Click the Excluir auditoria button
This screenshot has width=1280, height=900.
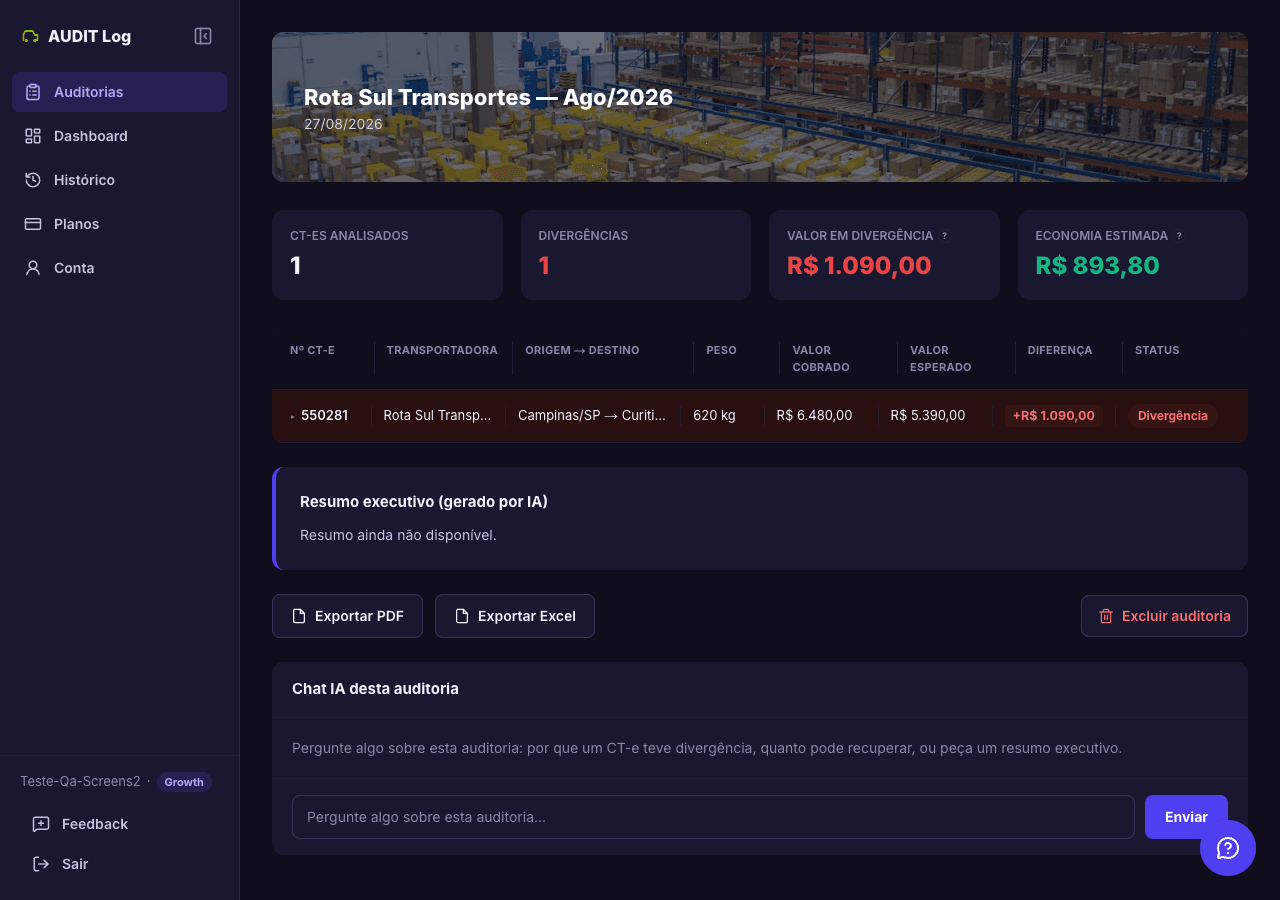coord(1164,616)
